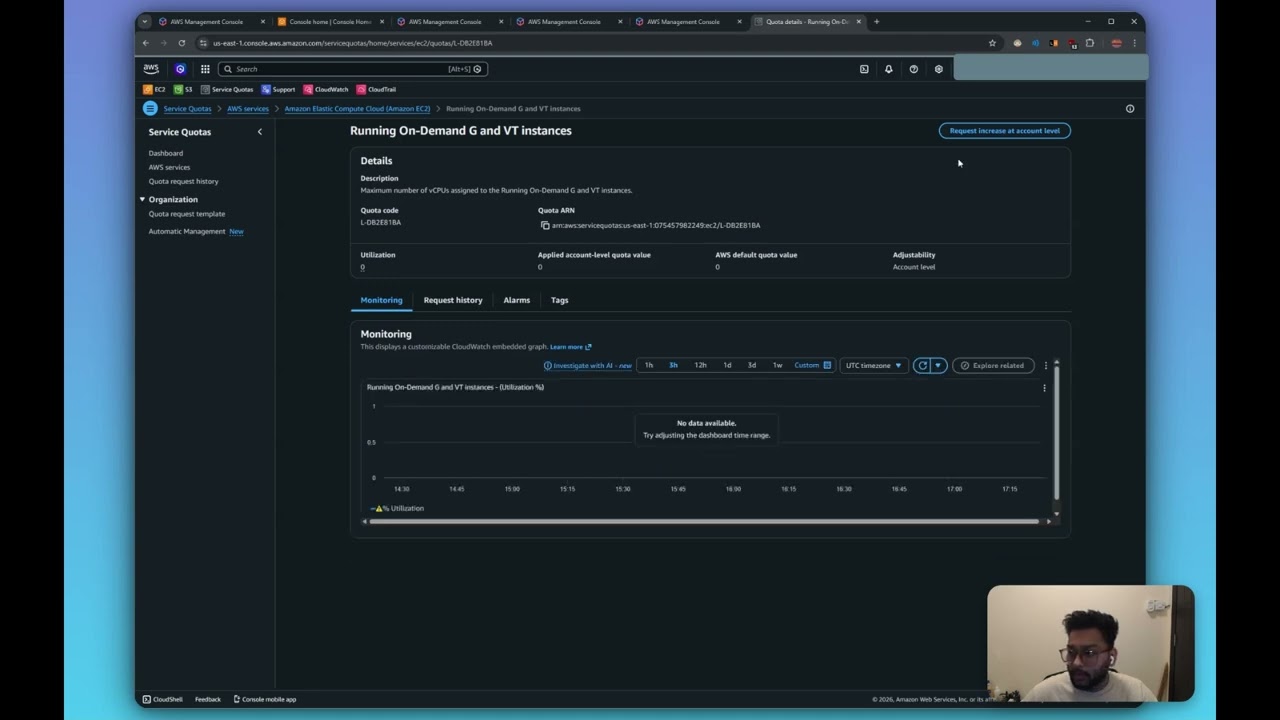This screenshot has width=1280, height=720.
Task: Open the CloudShell icon in top bar
Action: (x=864, y=69)
